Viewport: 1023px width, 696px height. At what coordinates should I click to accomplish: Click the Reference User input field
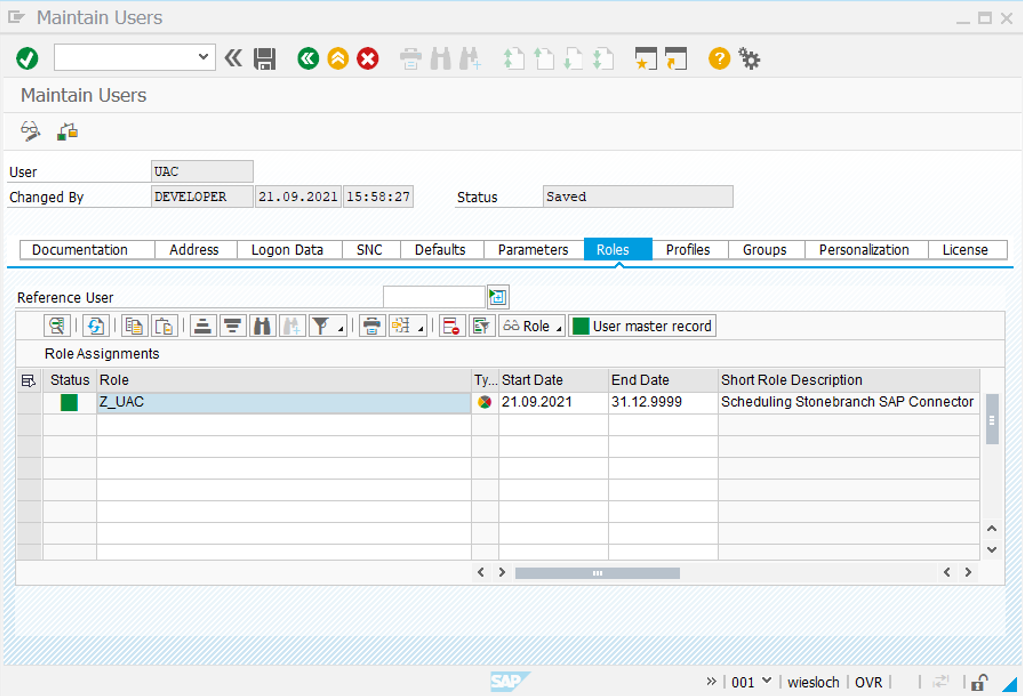click(434, 297)
